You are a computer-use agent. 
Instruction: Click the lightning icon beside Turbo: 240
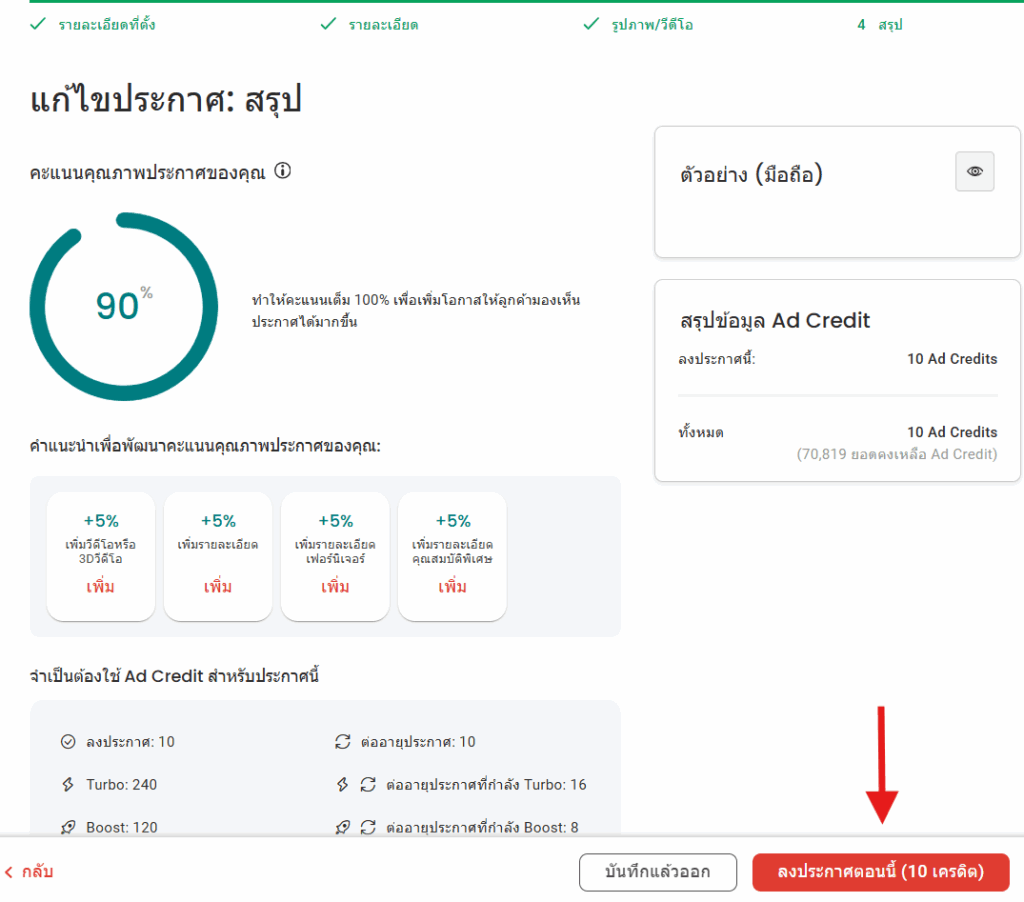[x=68, y=785]
